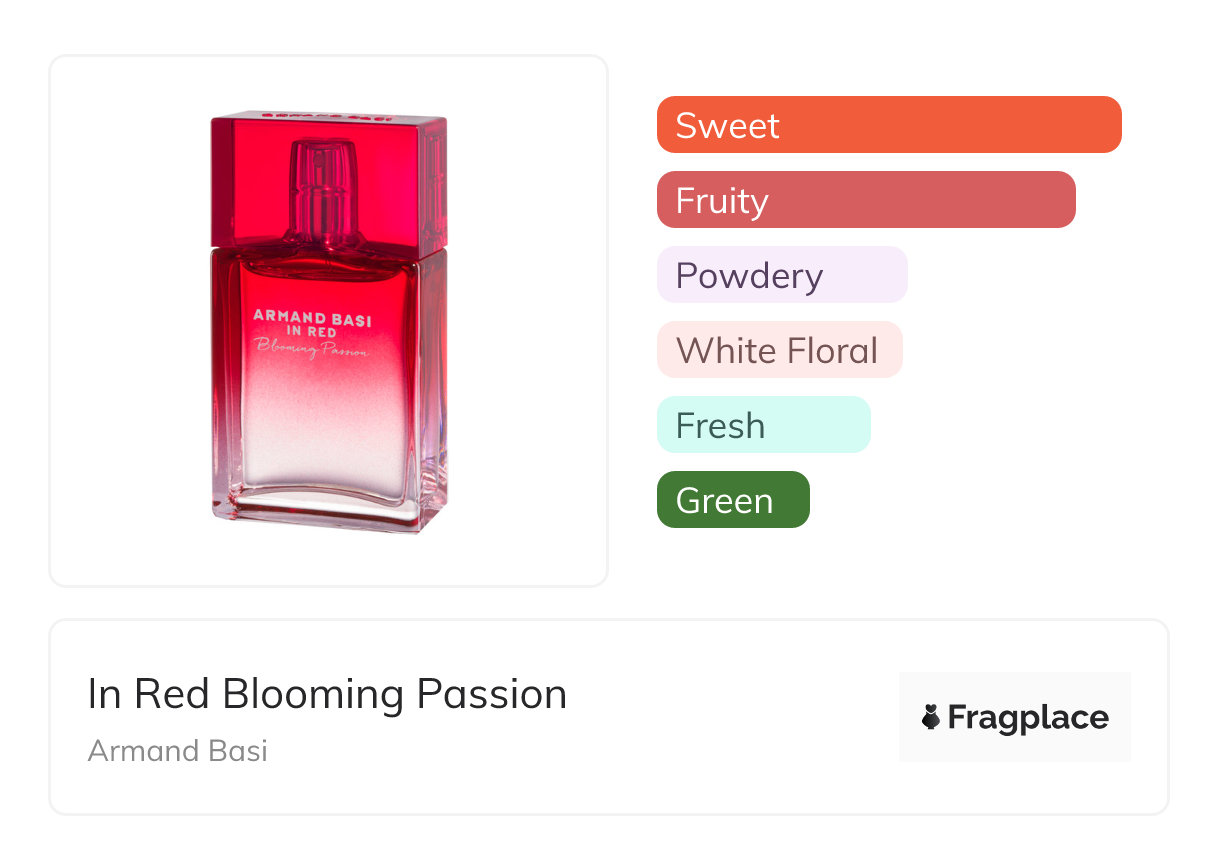
Task: Open the perfume bottle image
Action: click(328, 322)
